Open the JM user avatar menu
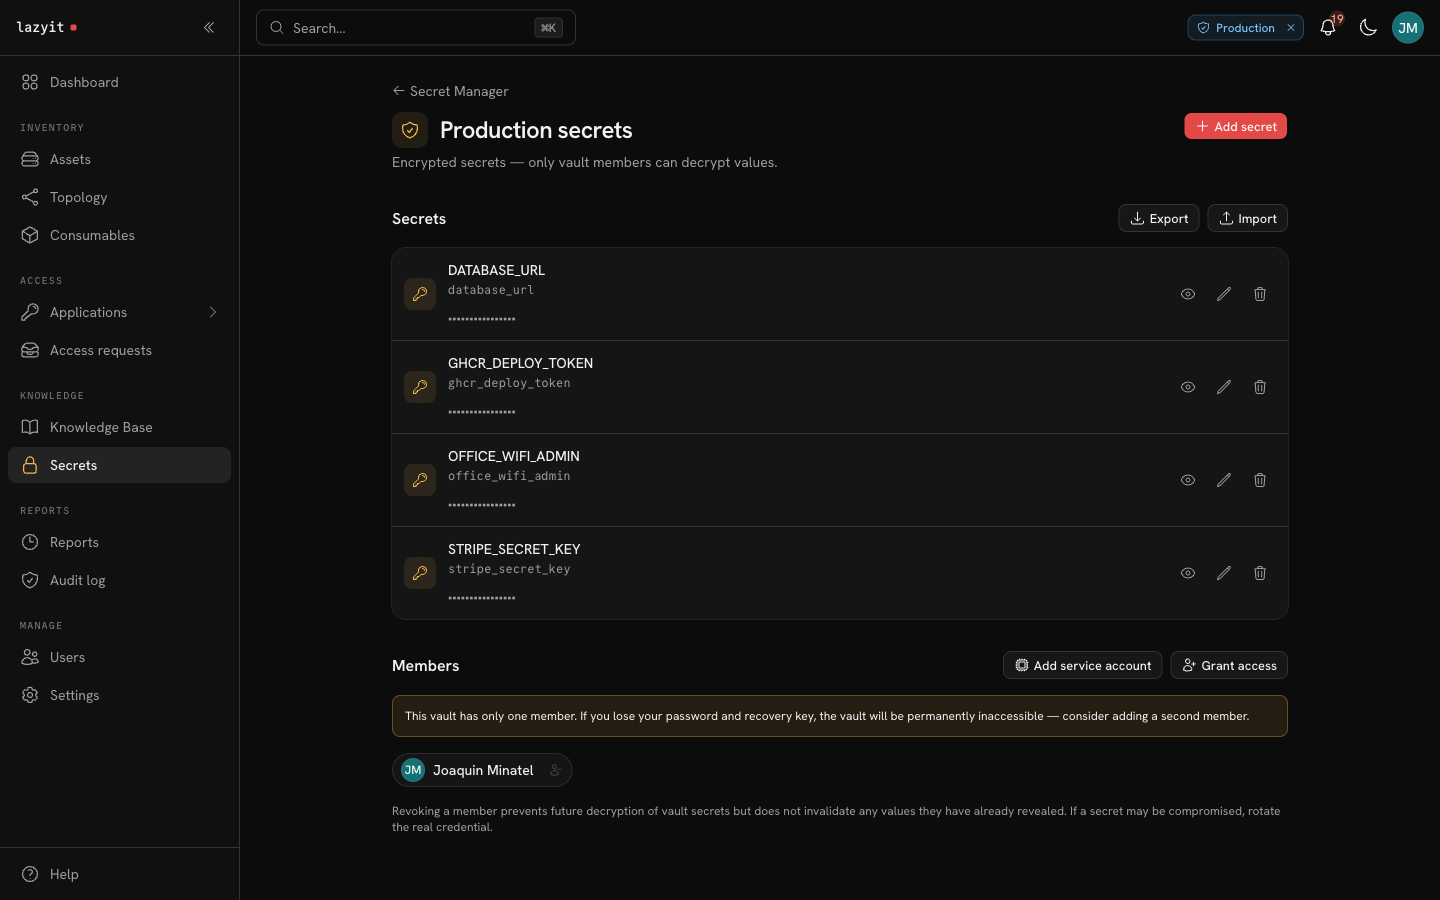1440x900 pixels. pyautogui.click(x=1408, y=28)
